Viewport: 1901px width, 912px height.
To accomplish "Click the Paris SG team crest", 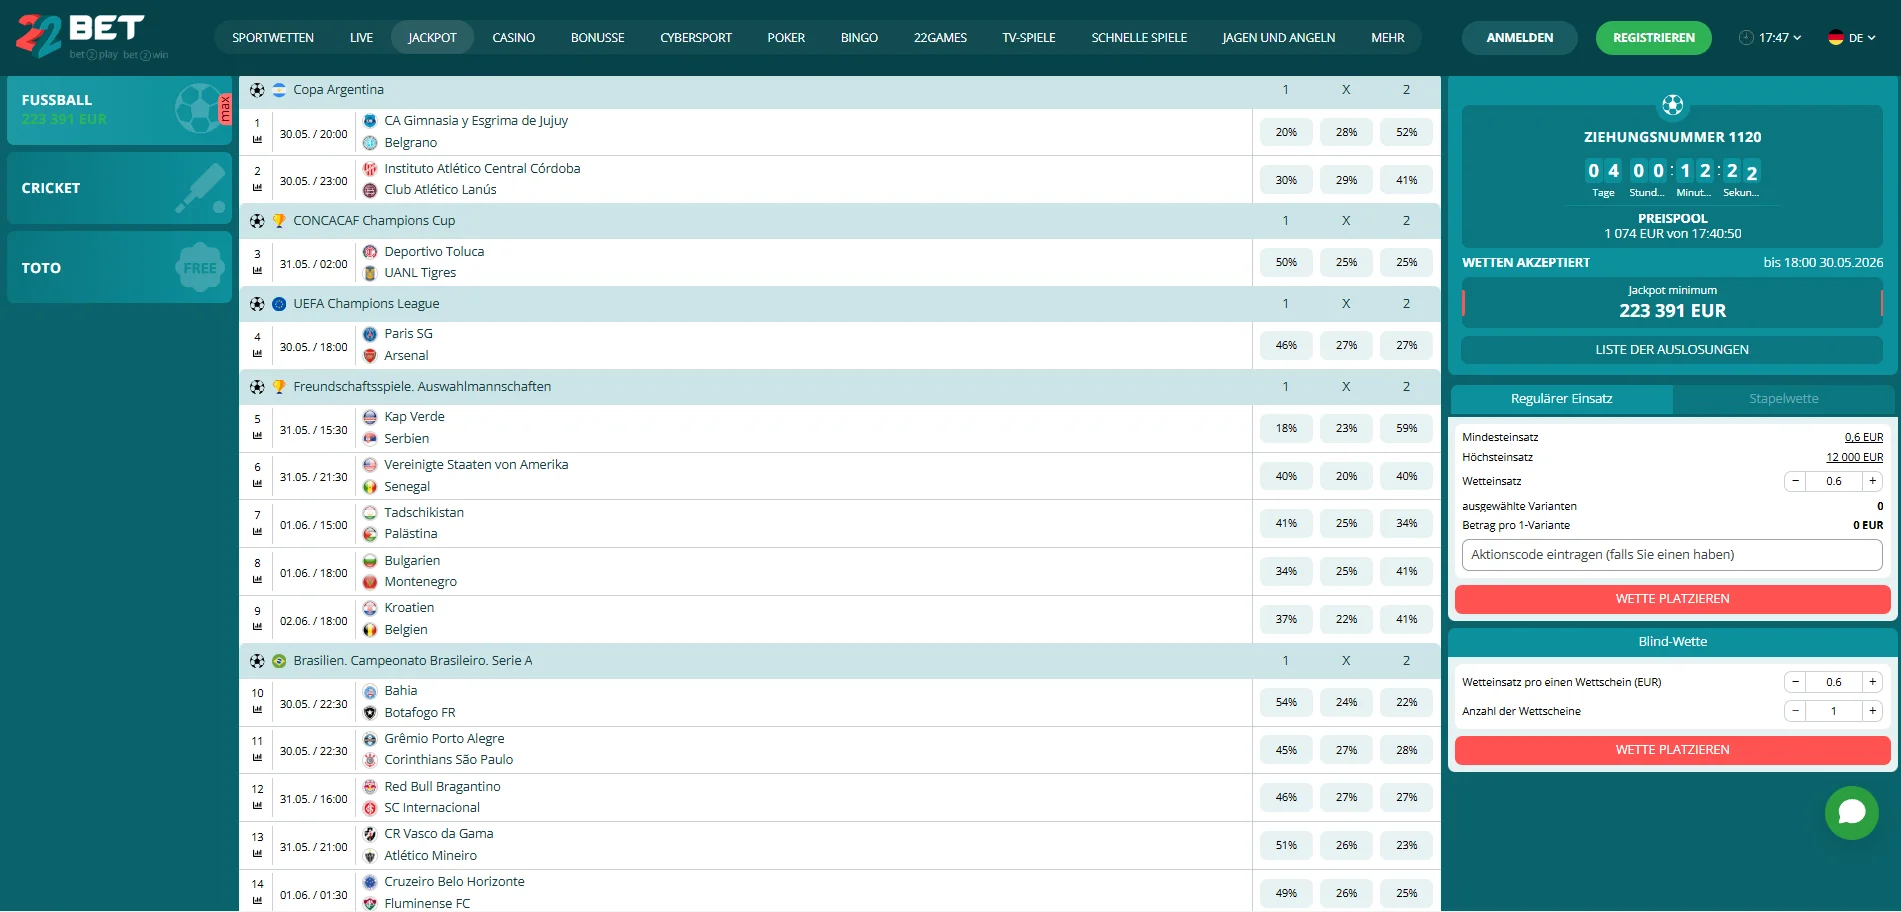I will [370, 334].
